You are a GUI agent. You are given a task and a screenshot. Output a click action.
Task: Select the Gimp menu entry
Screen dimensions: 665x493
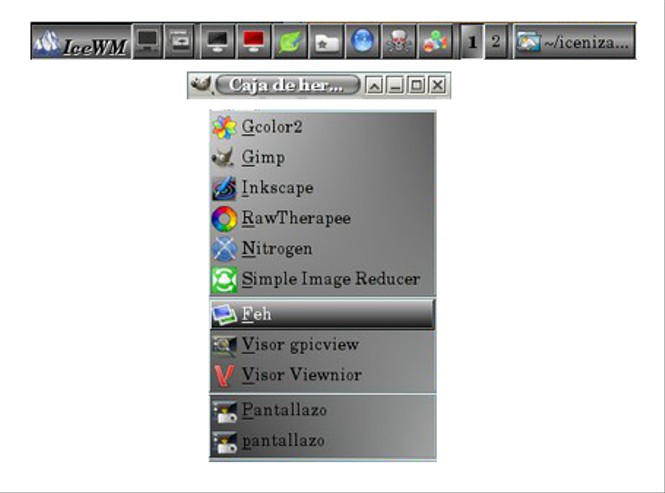tap(323, 157)
